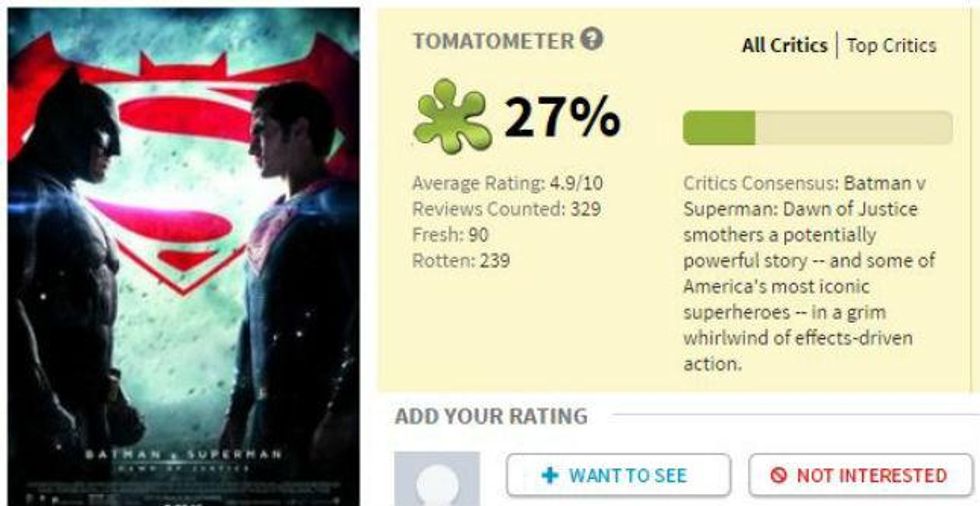
Task: Click the prohibited icon in Not Interested
Action: 778,475
